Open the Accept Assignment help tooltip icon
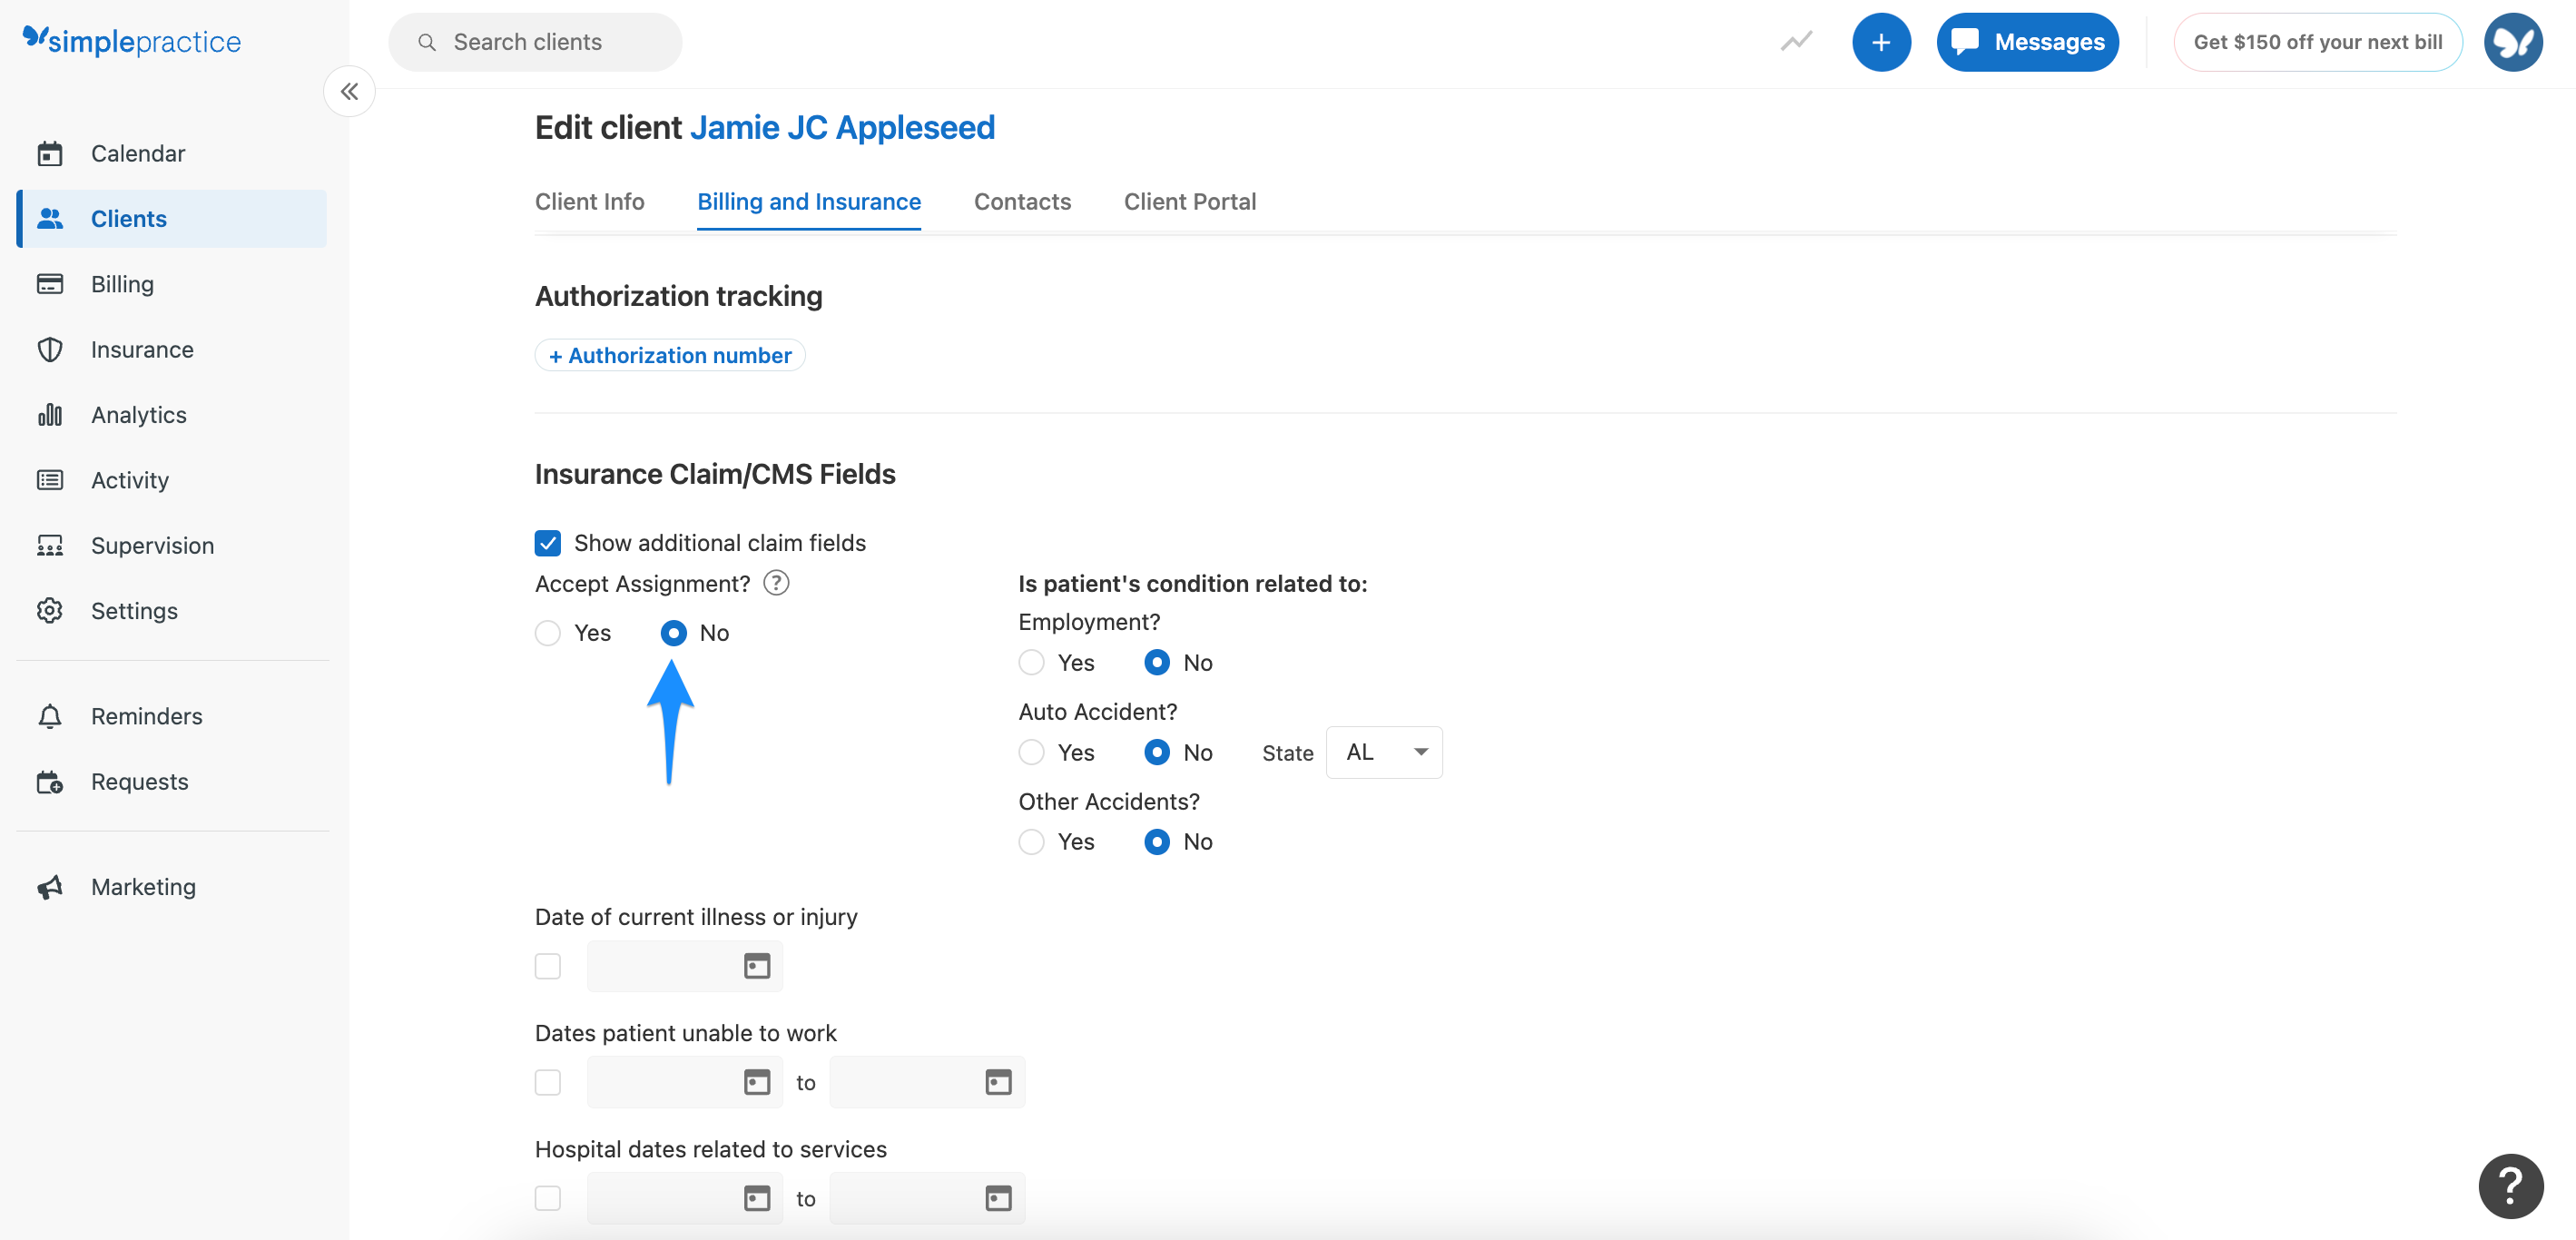Screen dimensions: 2576x1240 tap(776, 583)
